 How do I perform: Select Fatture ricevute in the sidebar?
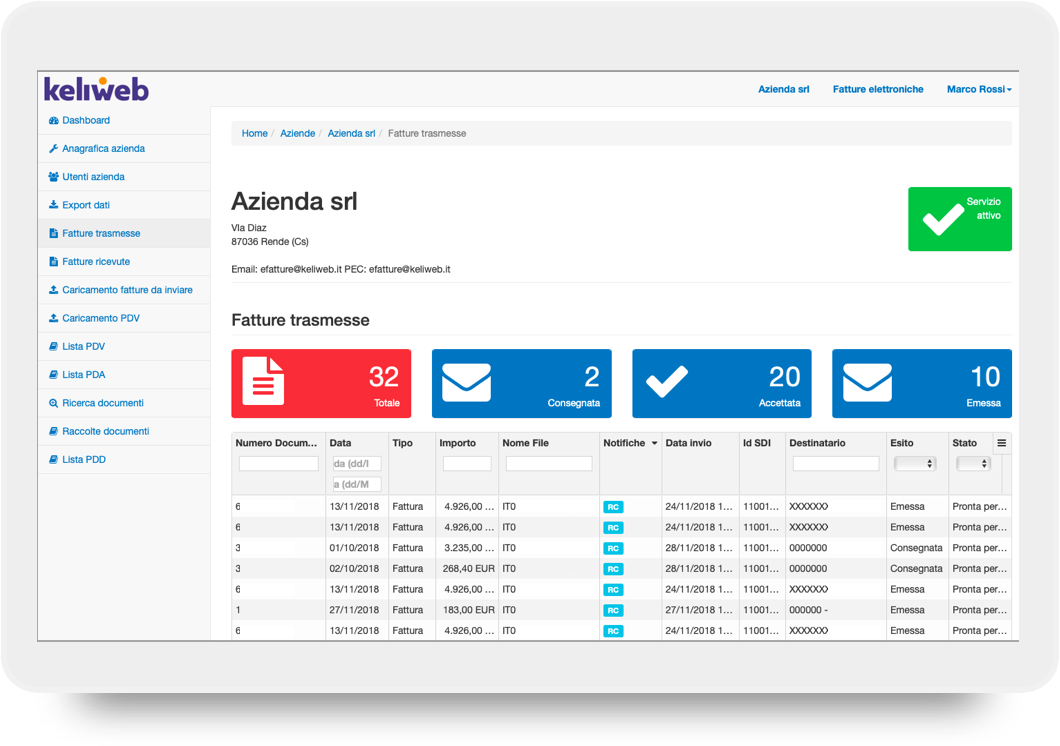pos(96,262)
